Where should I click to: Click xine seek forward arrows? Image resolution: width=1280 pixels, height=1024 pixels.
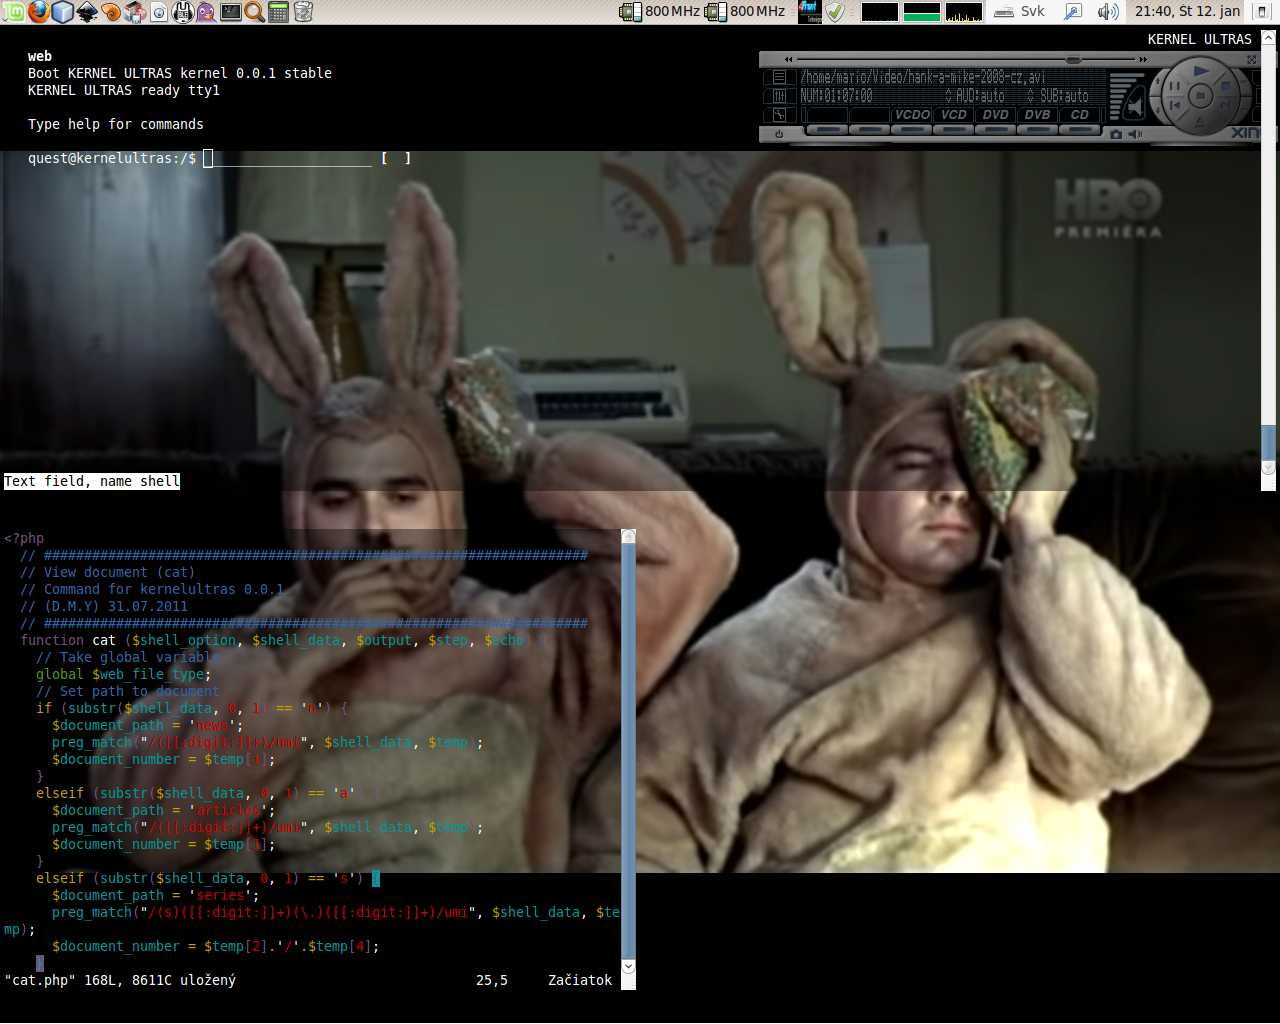click(1142, 59)
